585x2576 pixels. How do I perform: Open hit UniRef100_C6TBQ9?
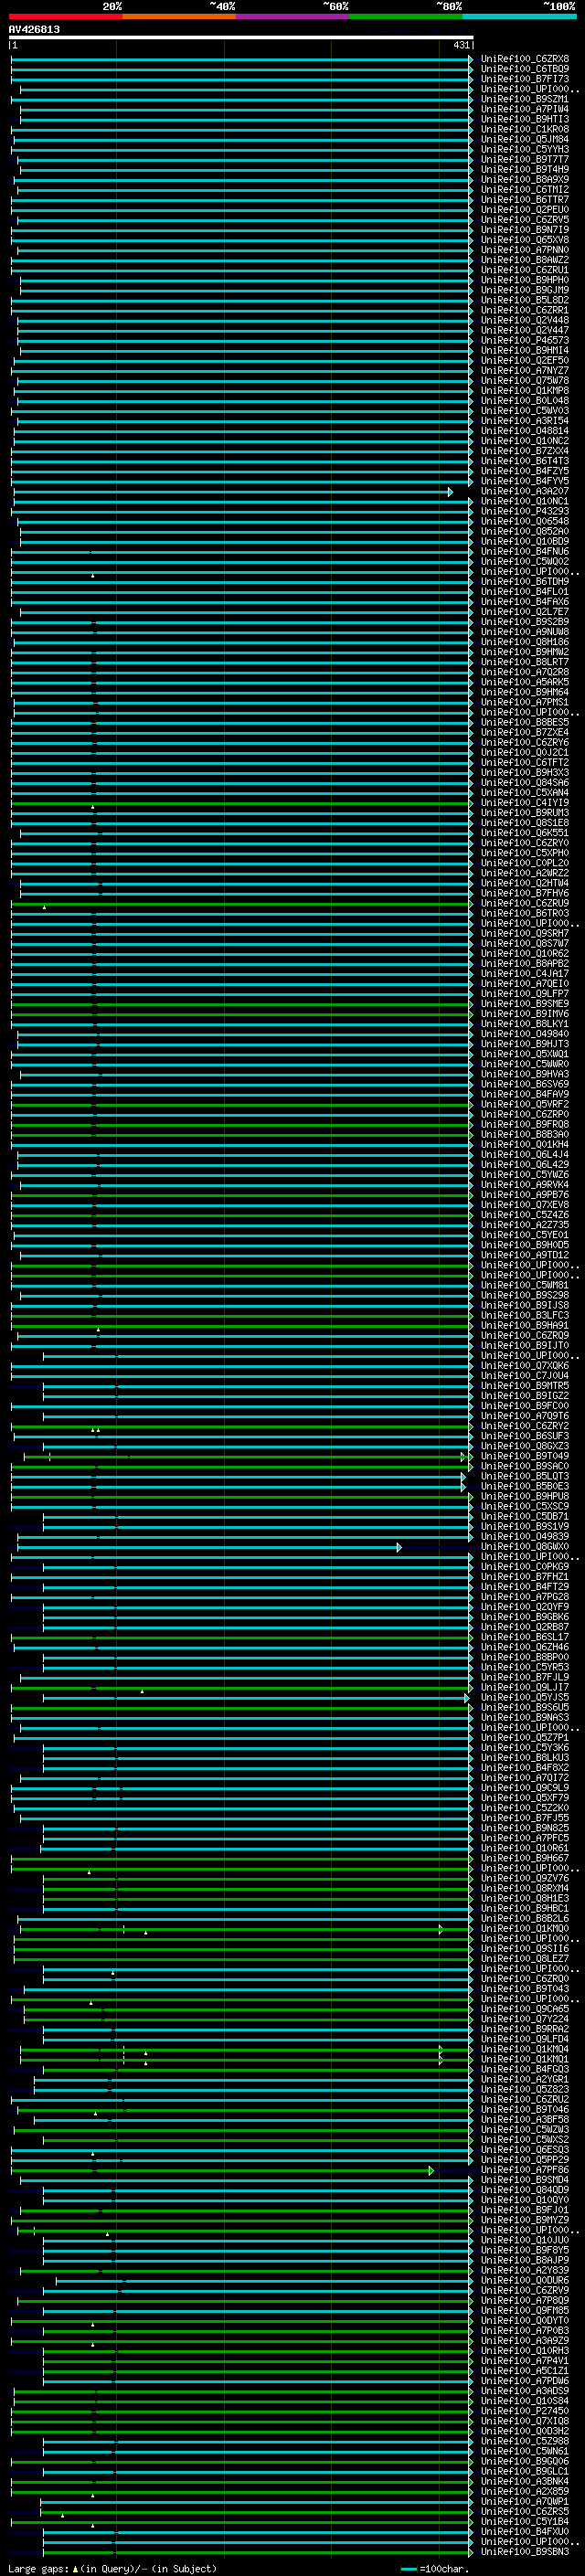pyautogui.click(x=525, y=69)
